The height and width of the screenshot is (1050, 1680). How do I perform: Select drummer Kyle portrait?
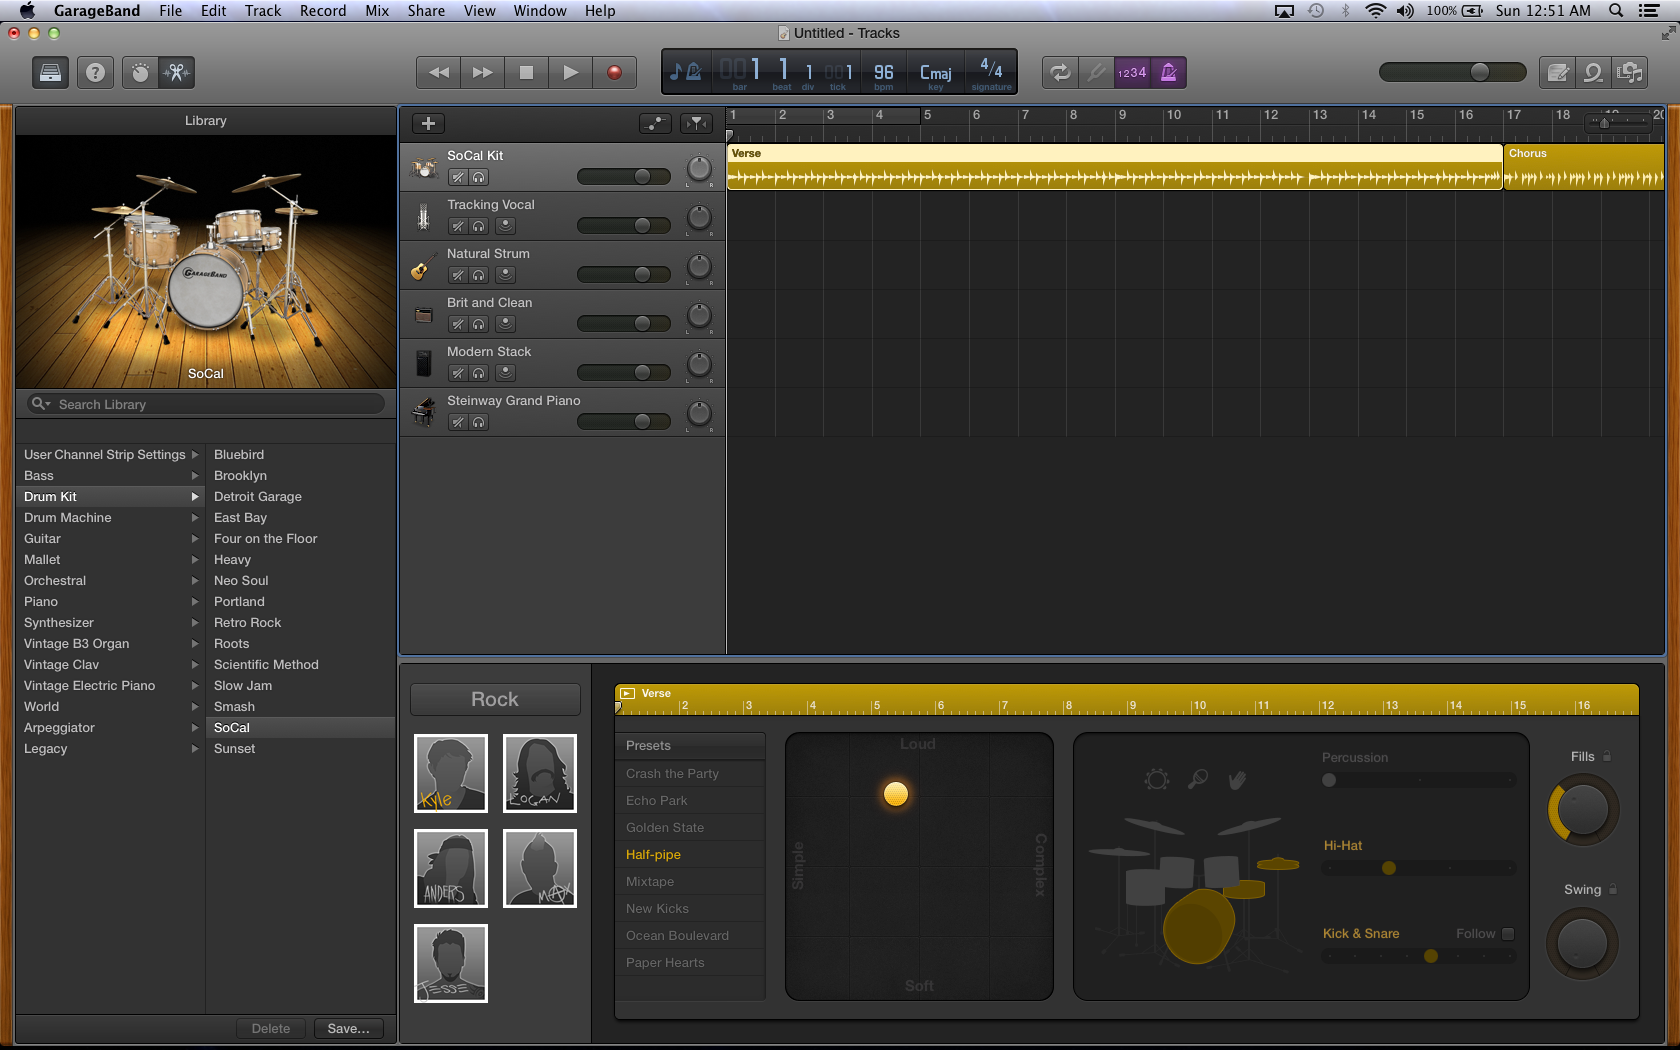[x=451, y=773]
